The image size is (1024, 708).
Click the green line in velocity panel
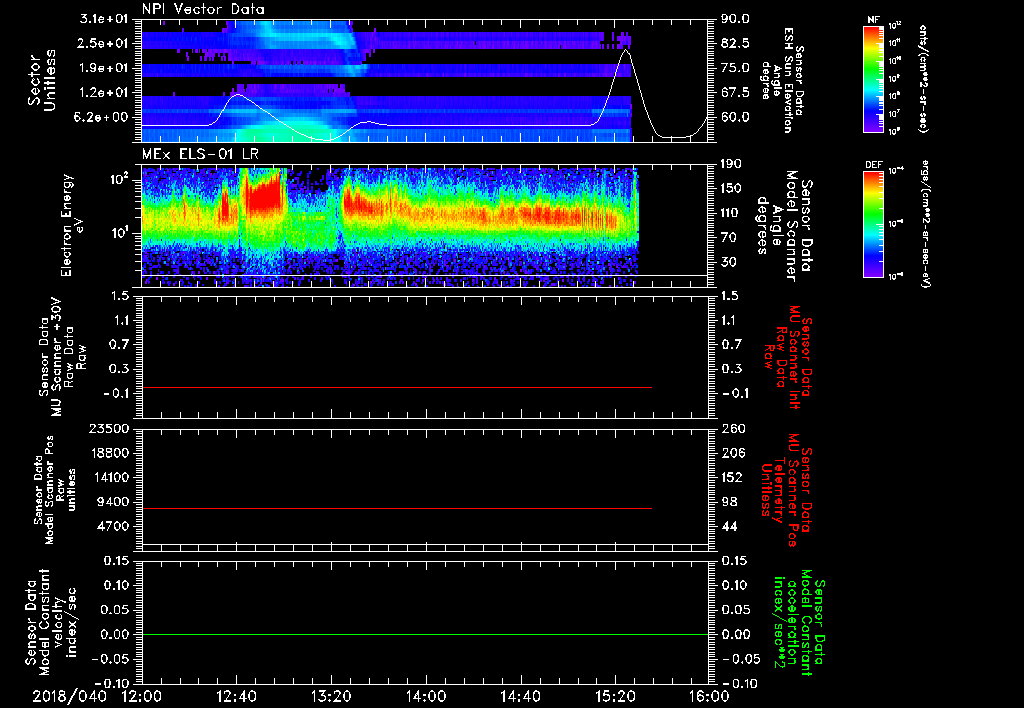pyautogui.click(x=425, y=634)
